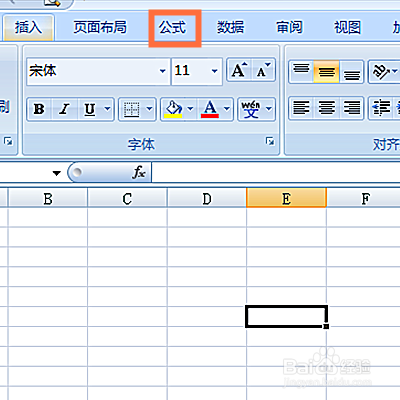The width and height of the screenshot is (400, 400).
Task: Apply red font color
Action: click(210, 109)
